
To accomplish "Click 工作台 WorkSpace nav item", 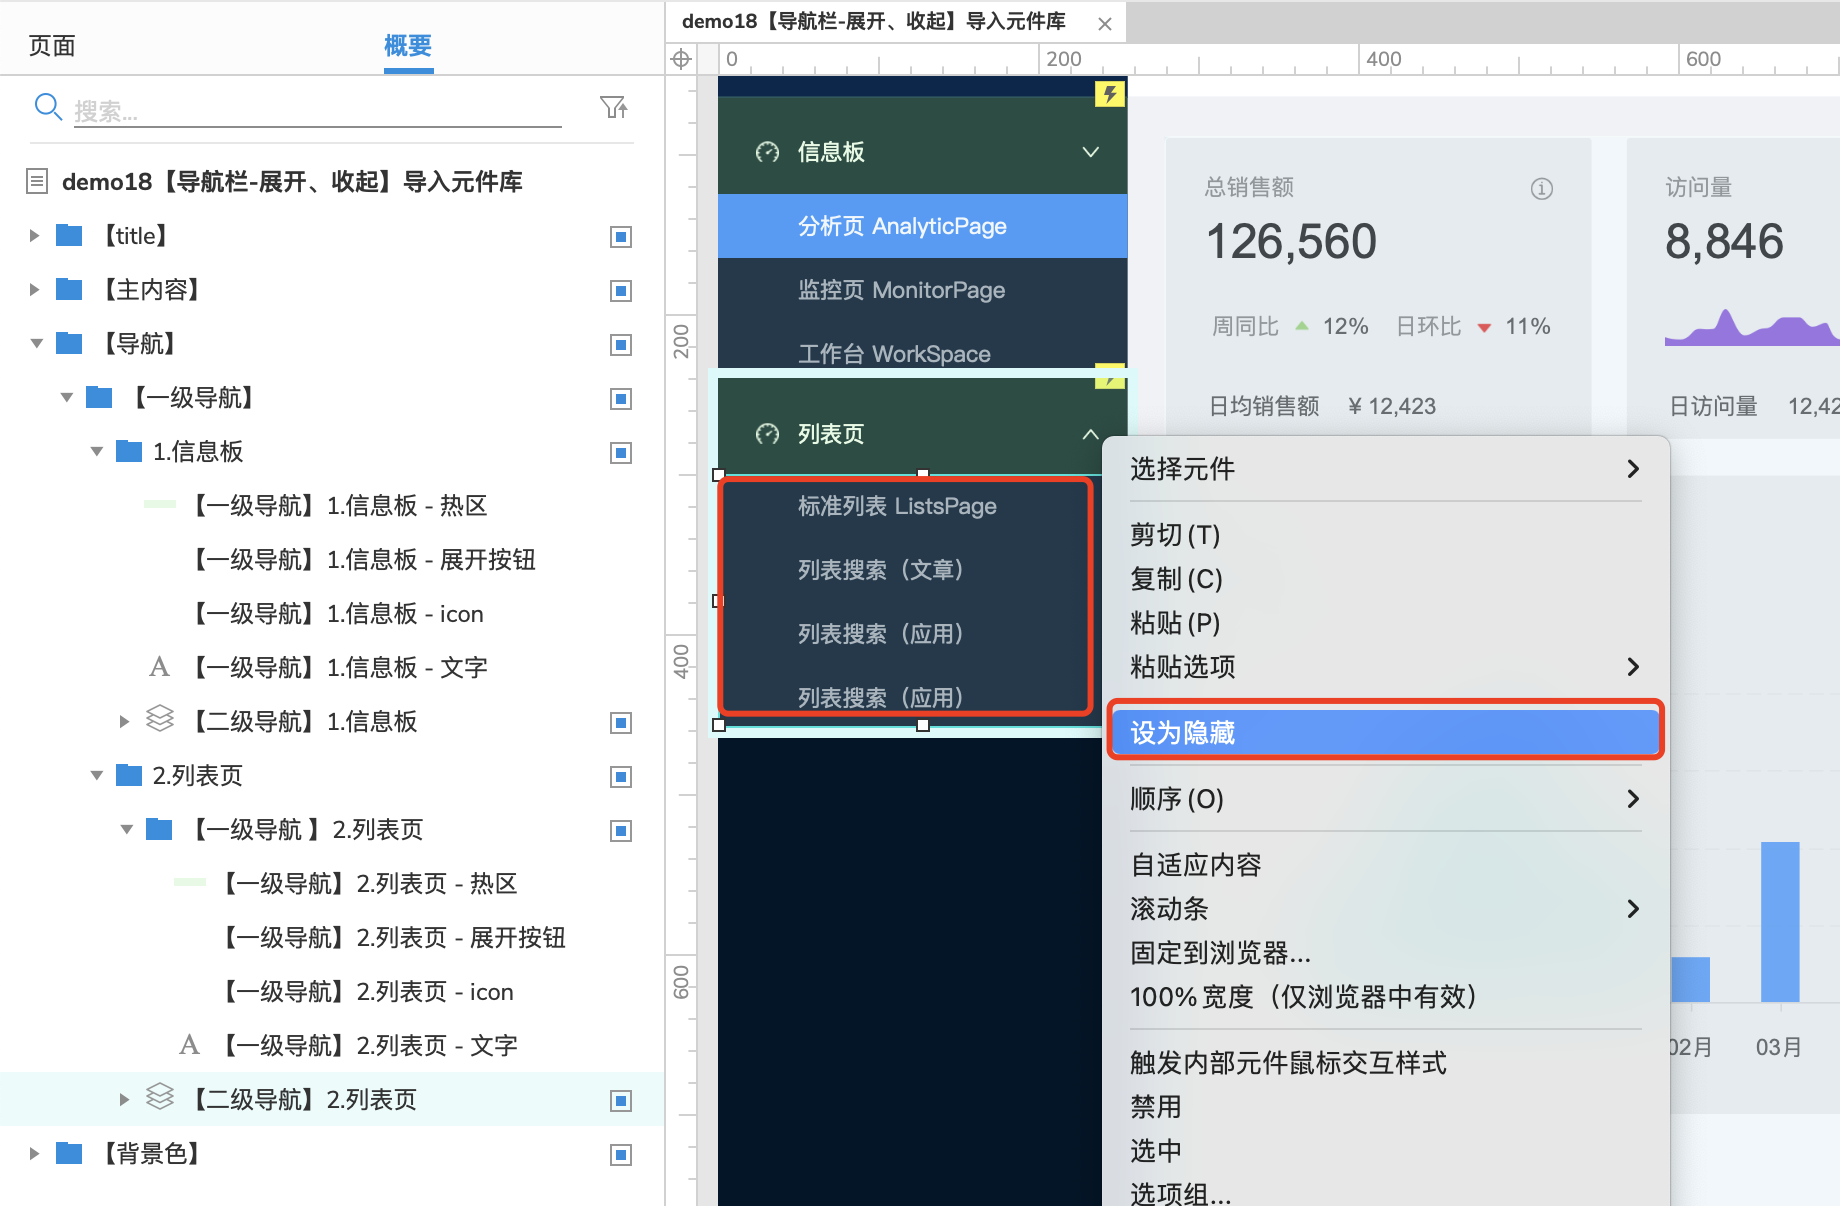I will [922, 350].
